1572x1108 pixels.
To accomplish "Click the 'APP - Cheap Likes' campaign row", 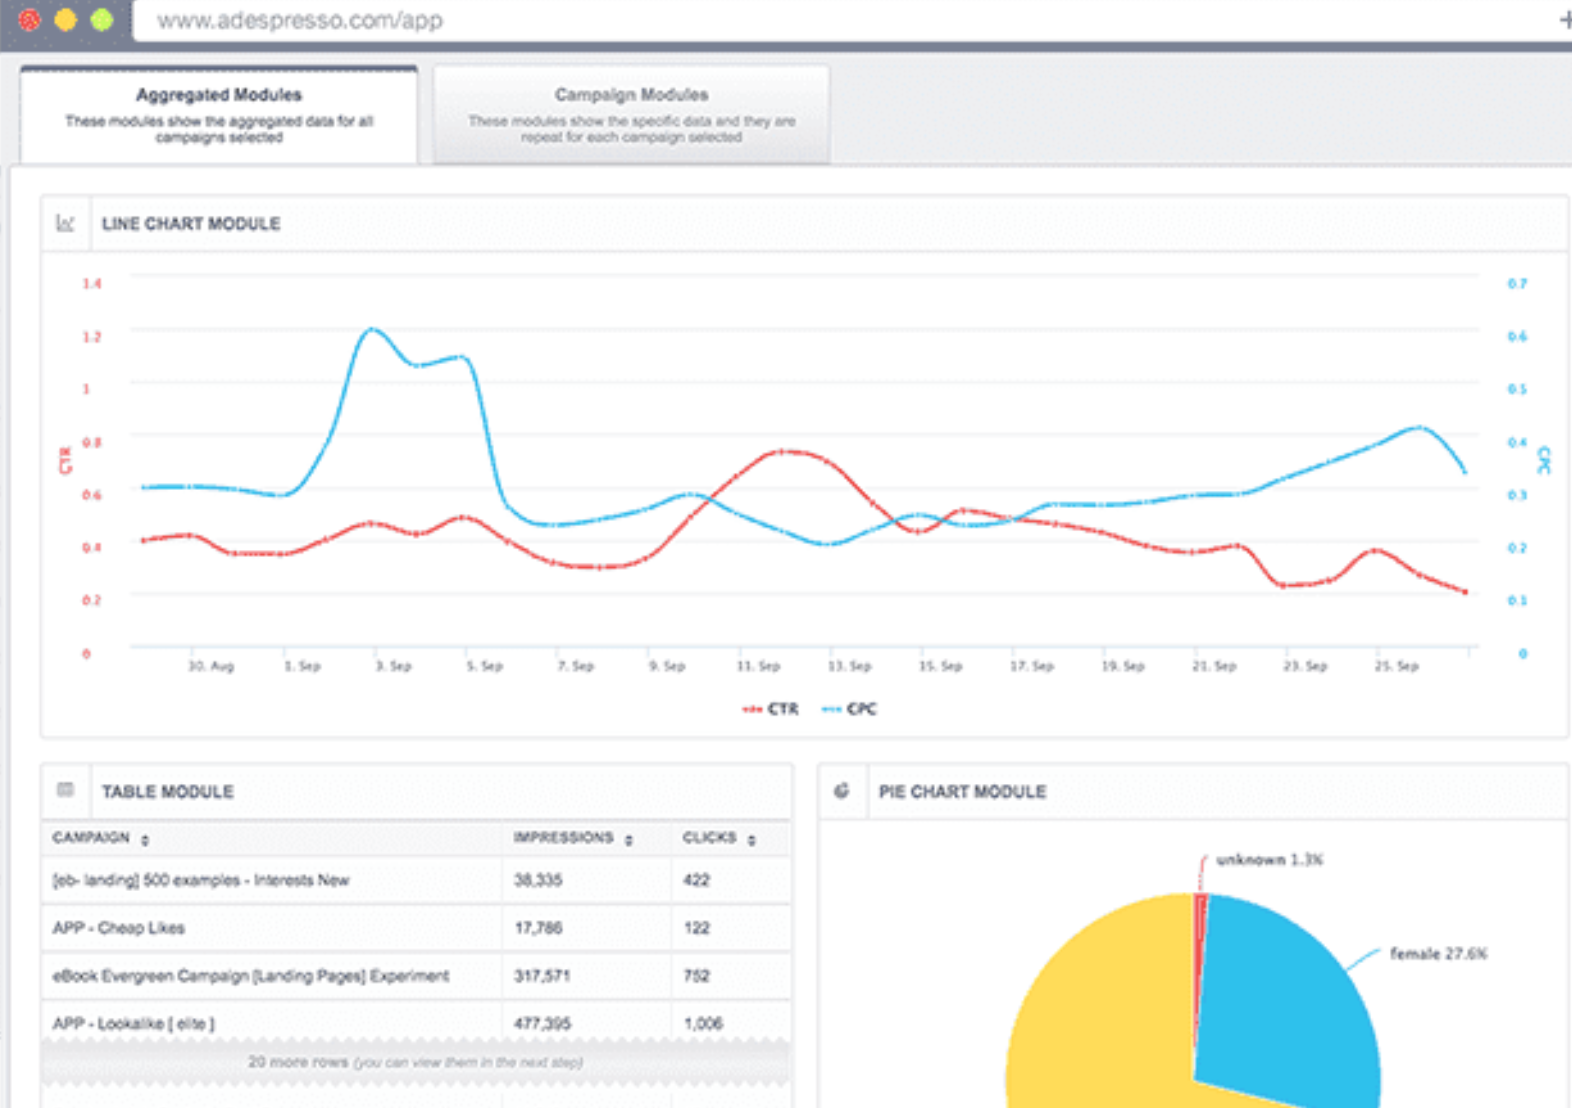I will (x=415, y=928).
